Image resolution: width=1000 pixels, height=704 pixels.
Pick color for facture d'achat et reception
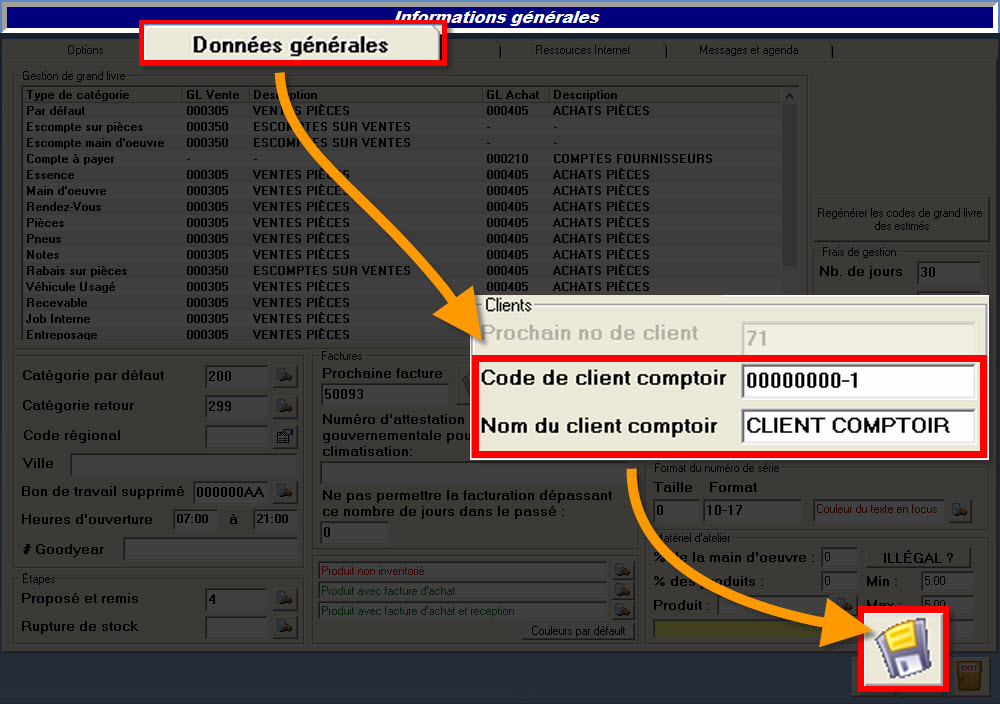coord(622,611)
